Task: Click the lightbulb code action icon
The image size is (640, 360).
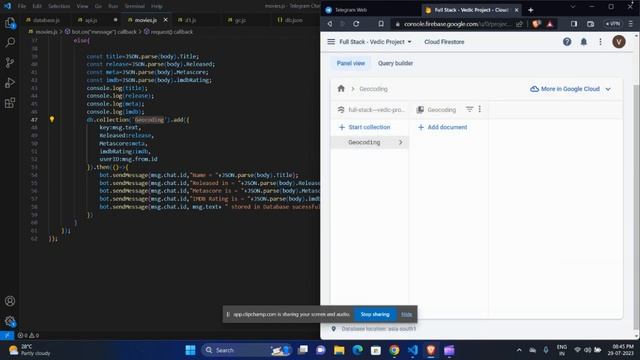Action: click(52, 120)
